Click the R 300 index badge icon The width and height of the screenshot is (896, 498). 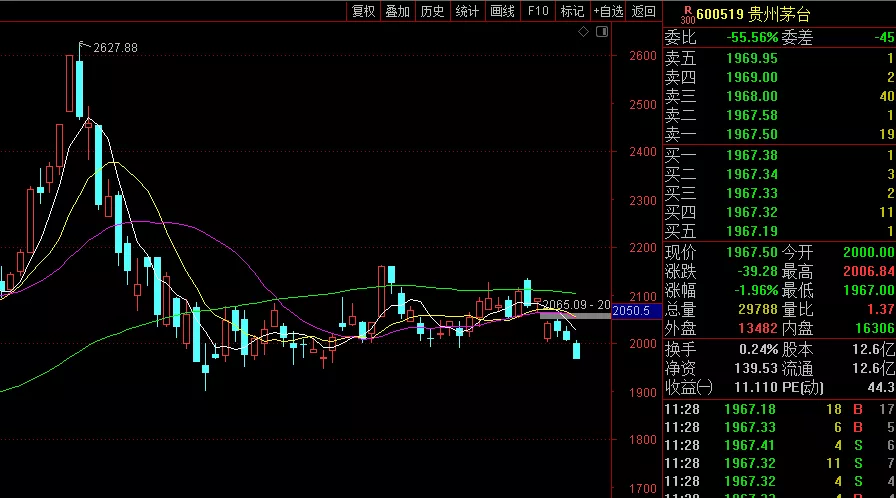click(x=687, y=15)
